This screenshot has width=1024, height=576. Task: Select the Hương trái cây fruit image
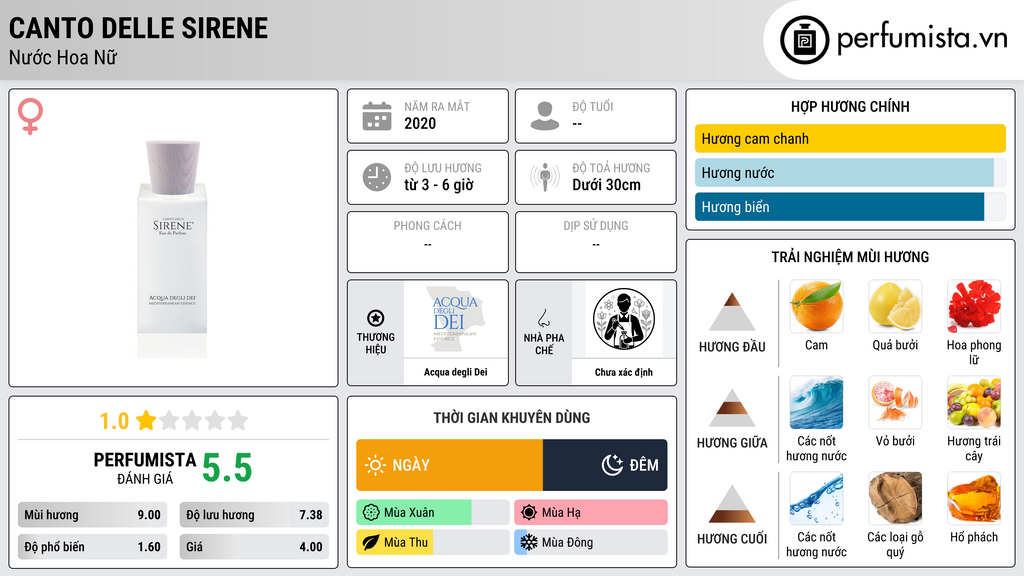coord(974,402)
